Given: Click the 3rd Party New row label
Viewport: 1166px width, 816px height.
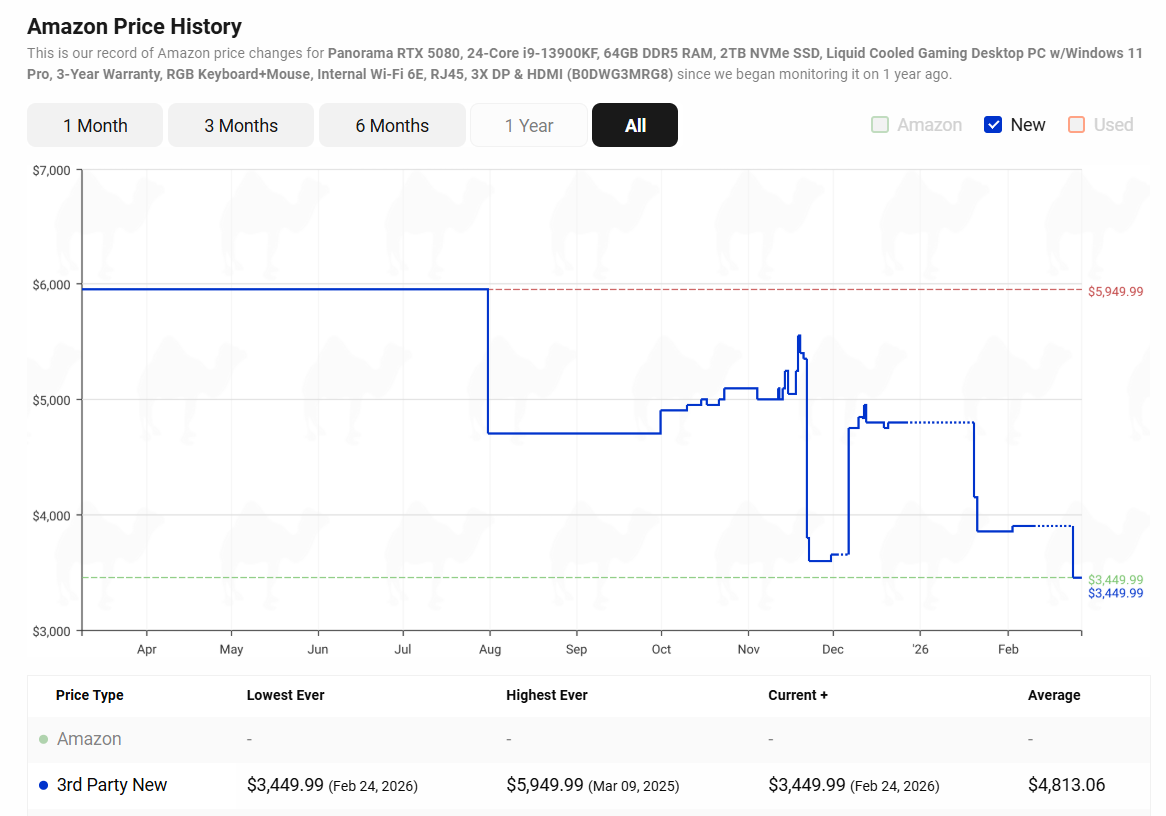Looking at the screenshot, I should (x=112, y=785).
